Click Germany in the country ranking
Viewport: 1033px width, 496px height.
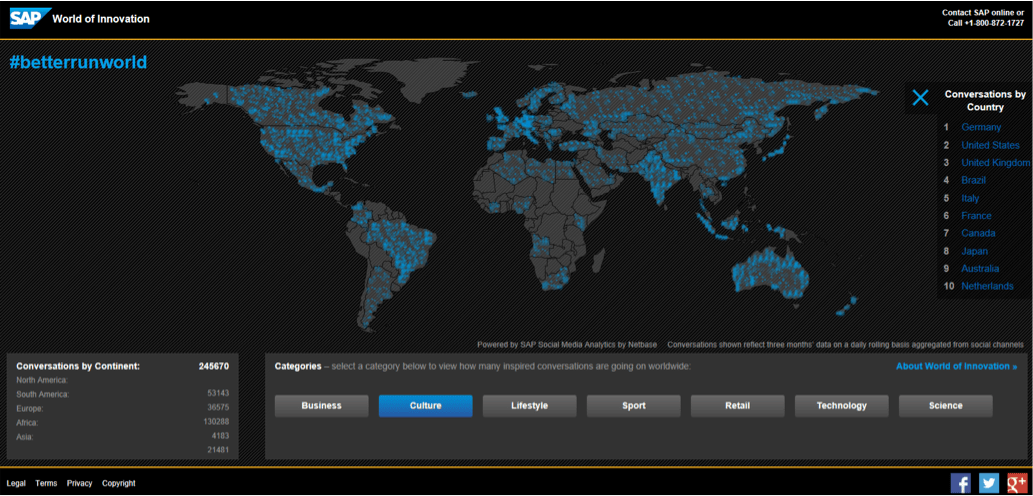click(981, 127)
